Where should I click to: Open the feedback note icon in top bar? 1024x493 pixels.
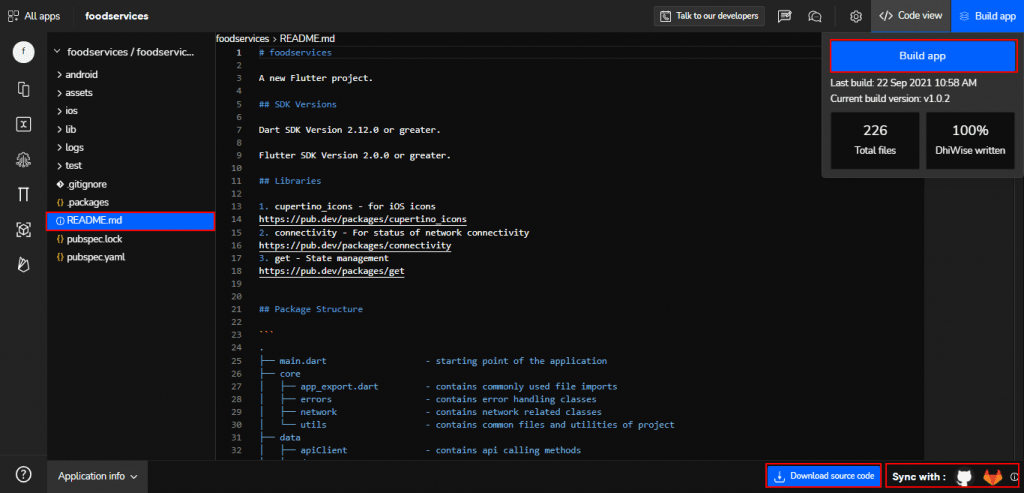[784, 16]
